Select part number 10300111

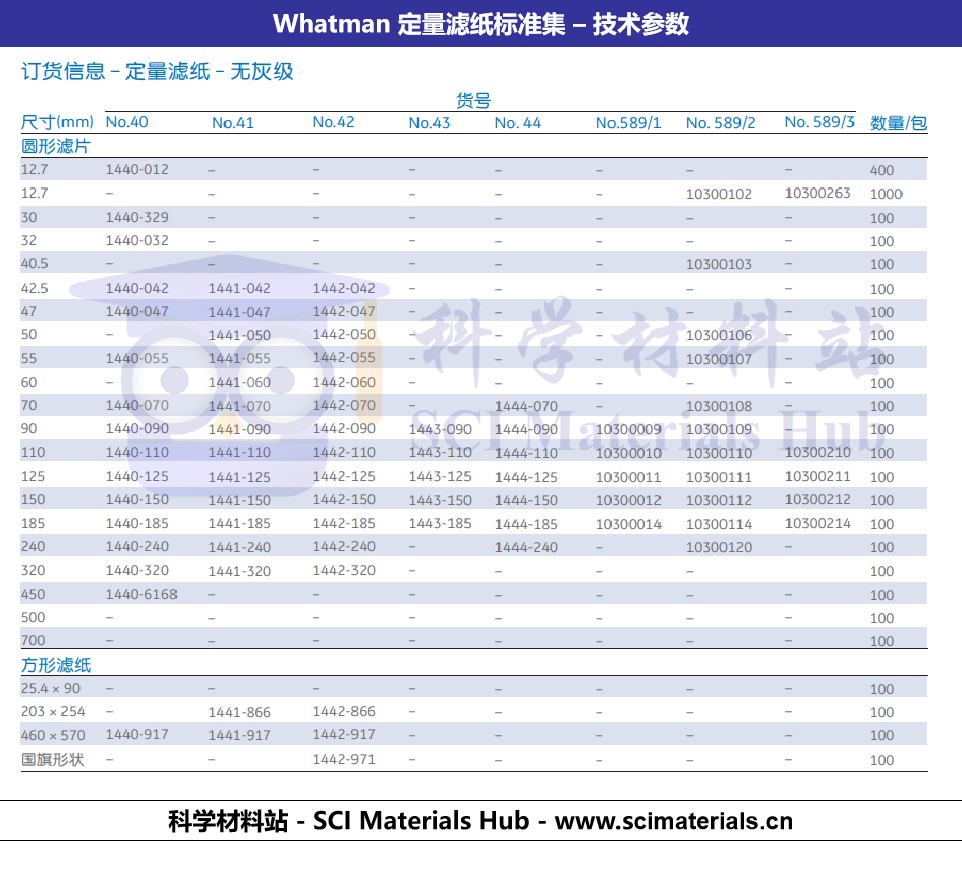718,477
